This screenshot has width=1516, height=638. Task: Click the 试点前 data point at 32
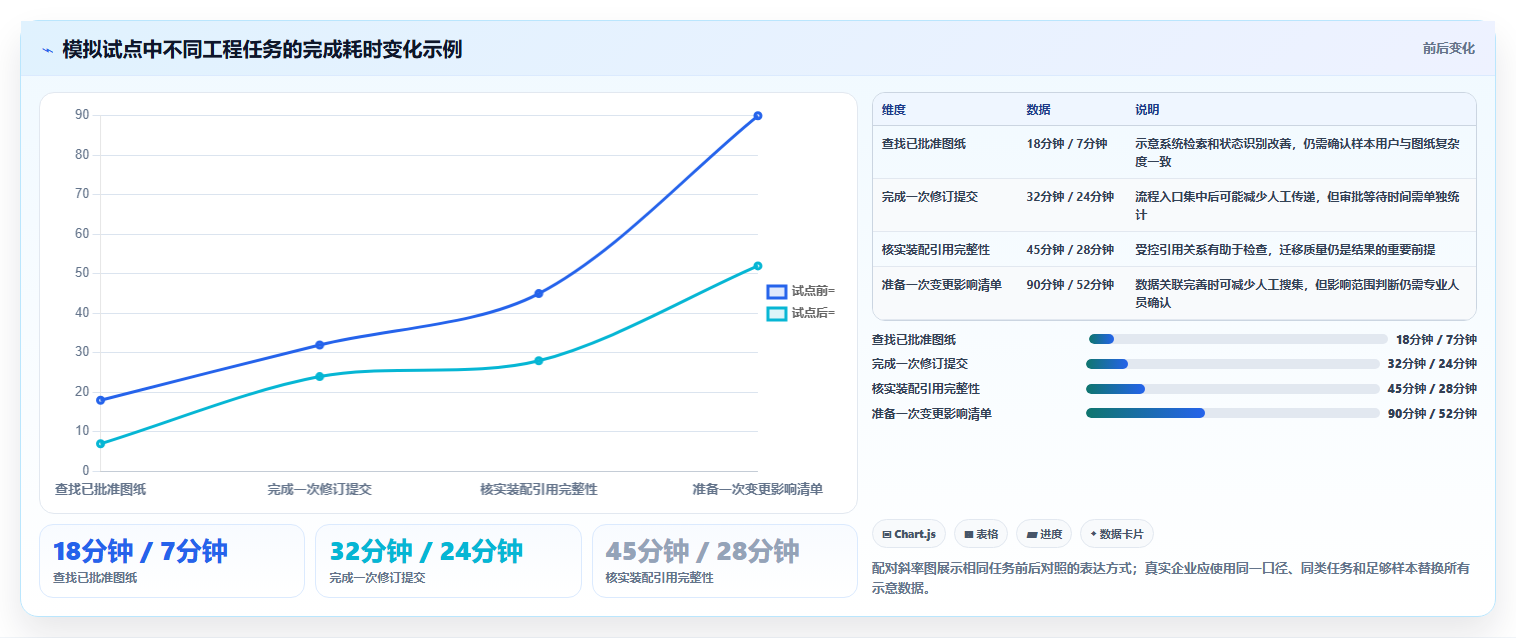(320, 345)
